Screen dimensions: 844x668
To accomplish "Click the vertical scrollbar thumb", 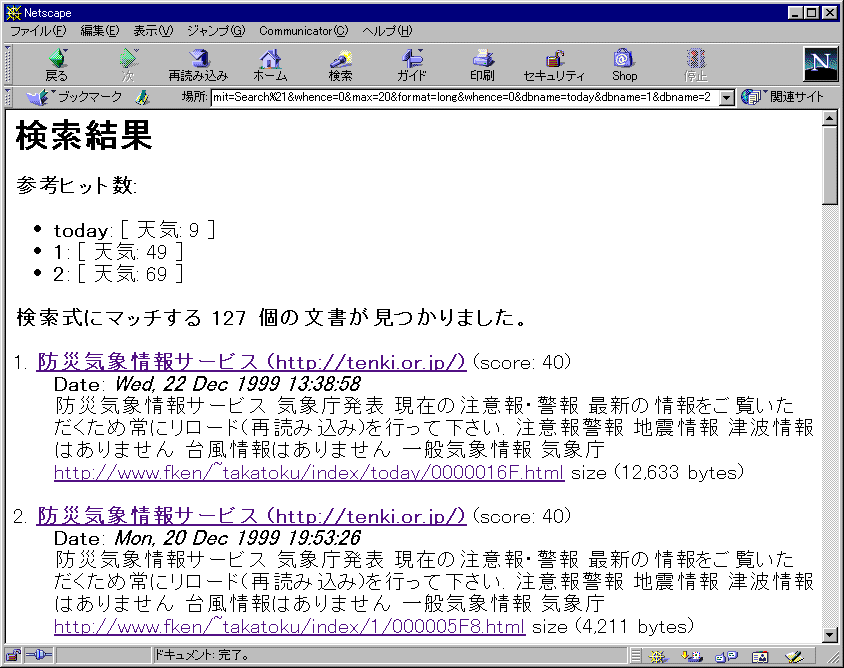I will (829, 165).
